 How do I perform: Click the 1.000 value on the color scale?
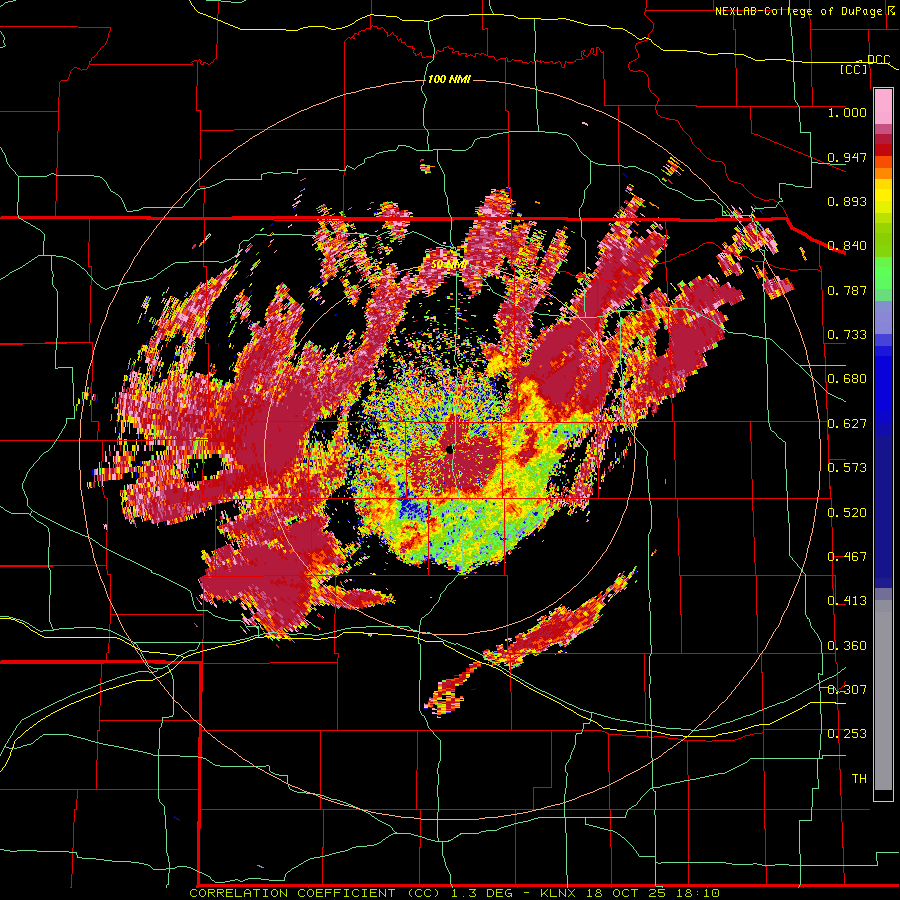point(847,112)
